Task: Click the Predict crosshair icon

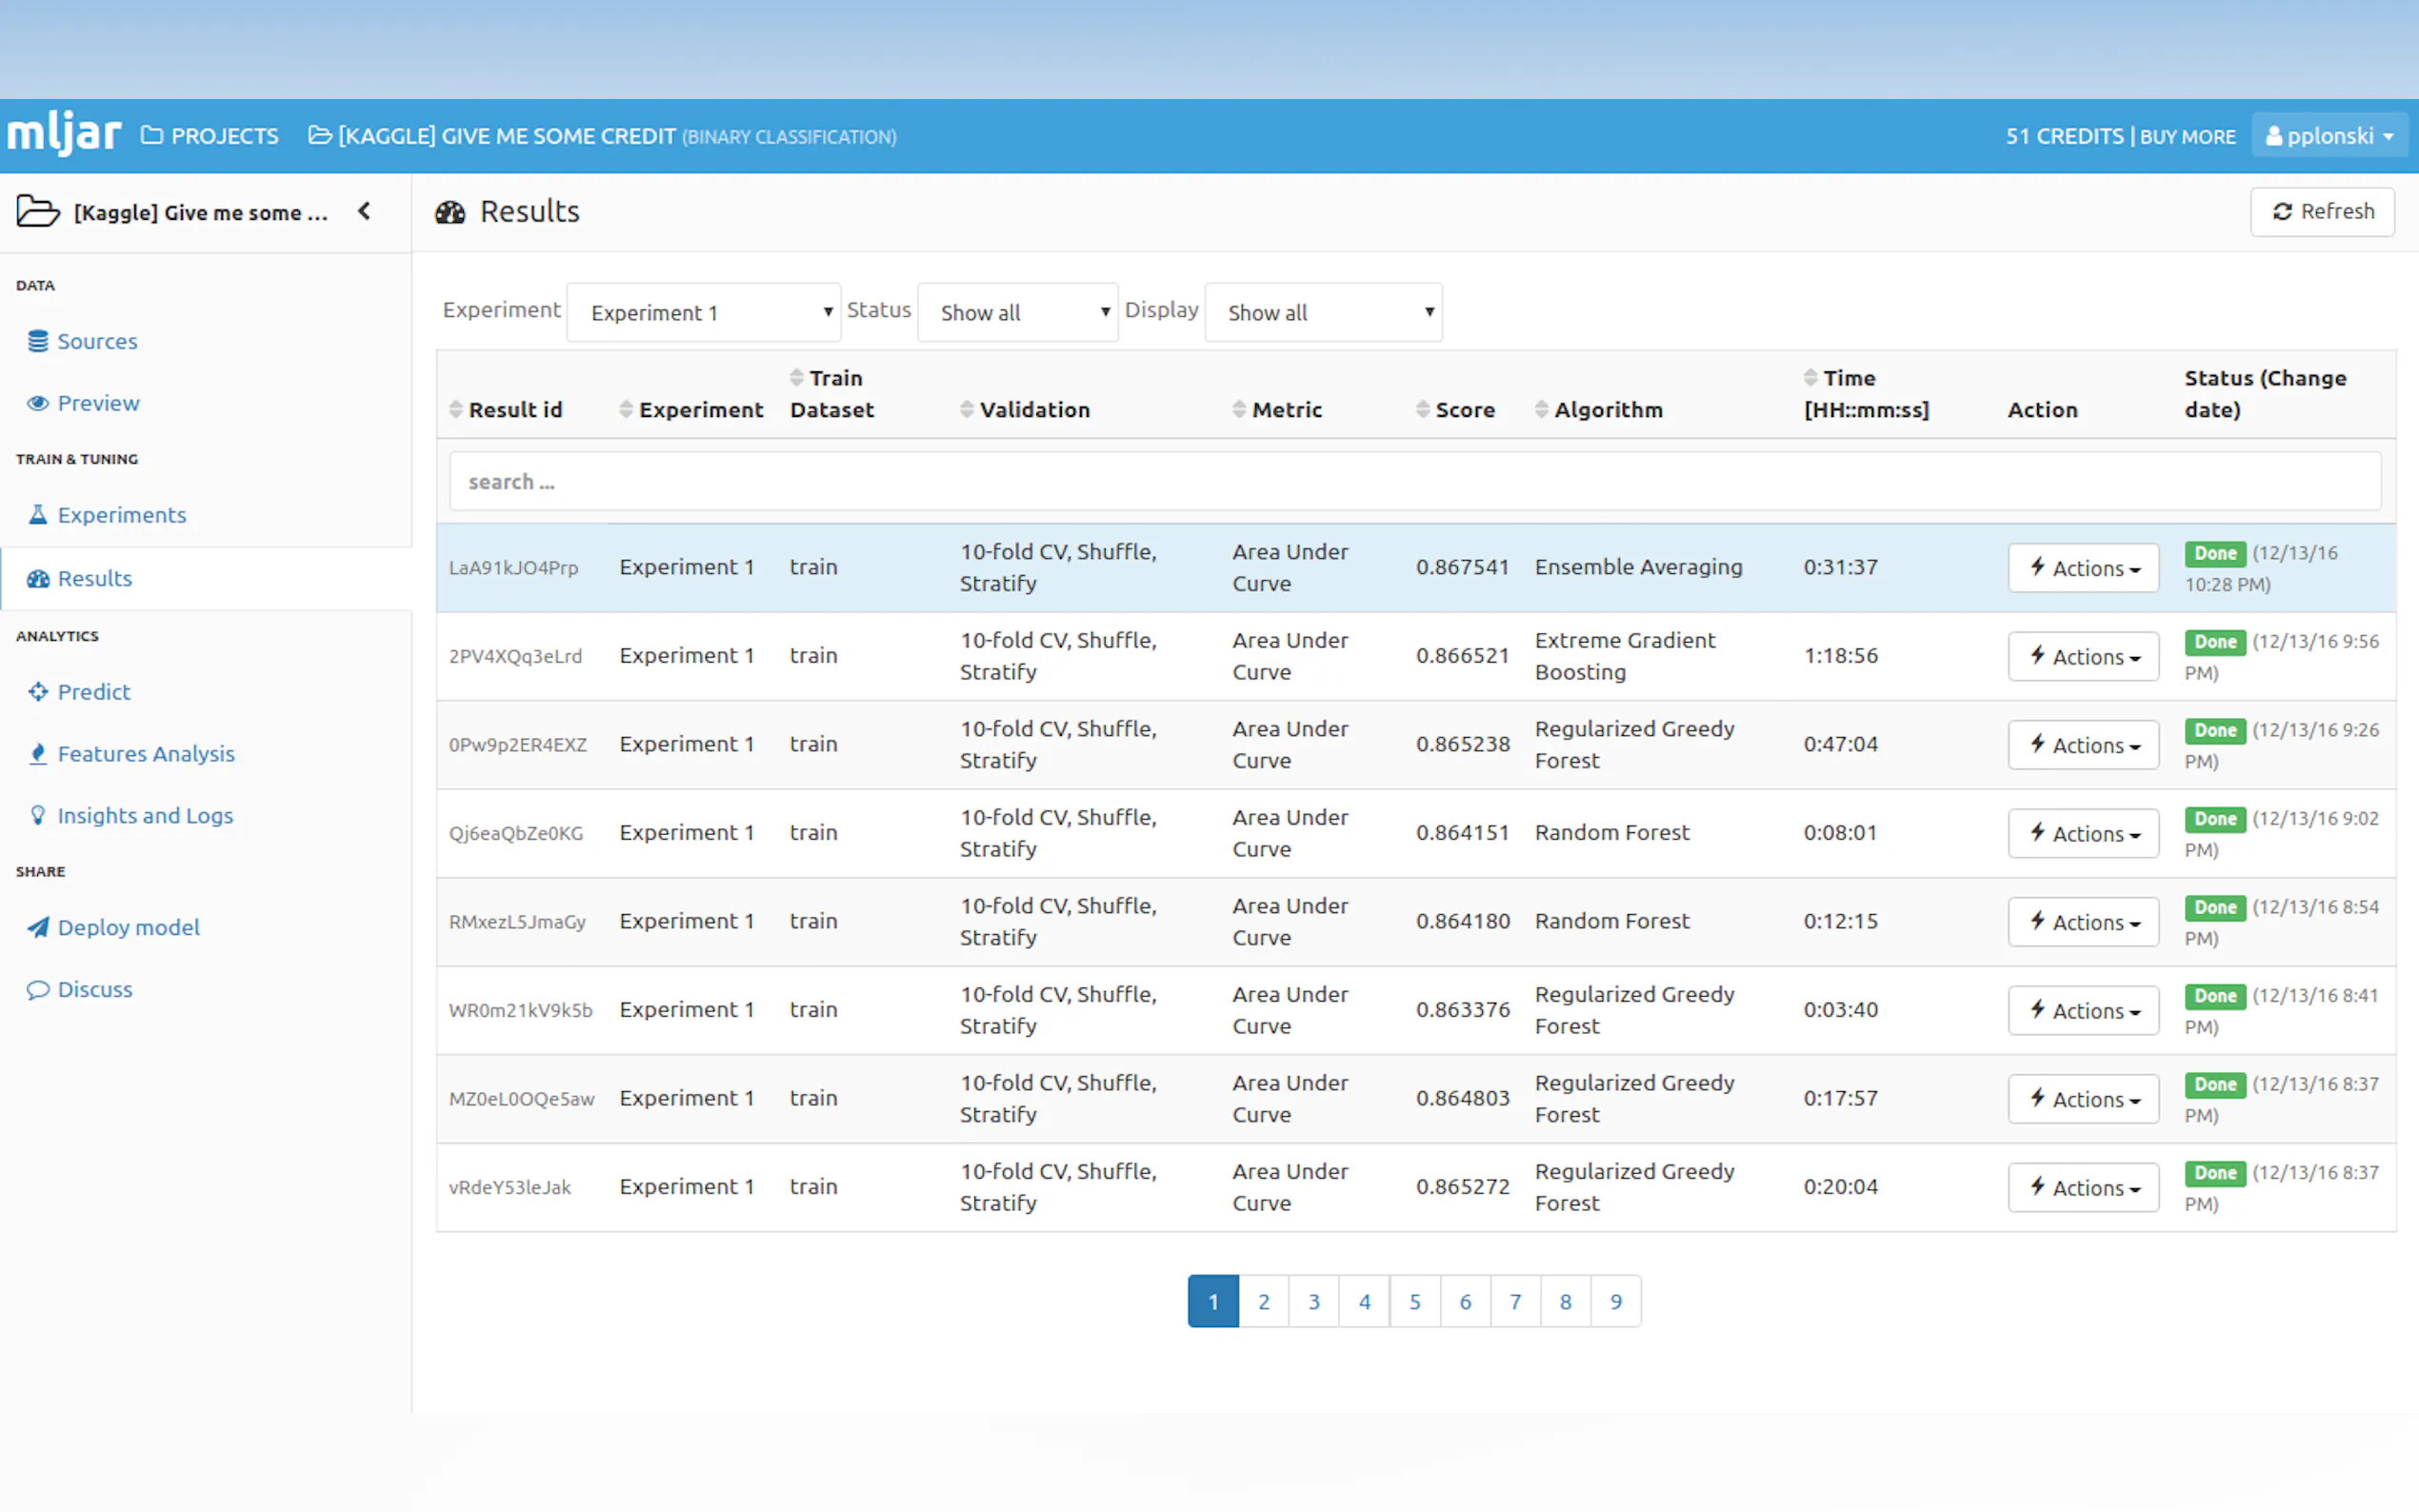Action: tap(38, 692)
